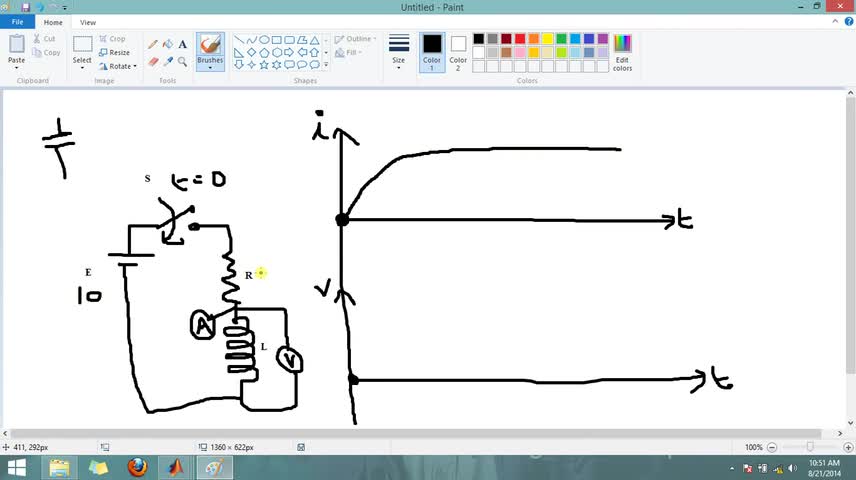Open the Select dropdown arrow
Viewport: 856px width, 480px height.
click(x=82, y=68)
